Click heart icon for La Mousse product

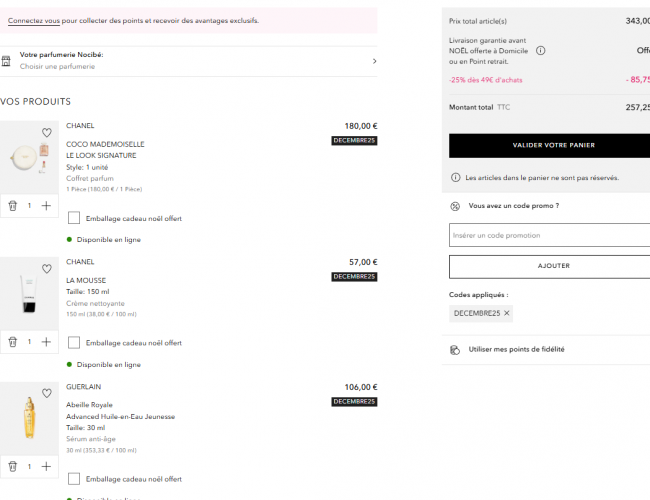click(46, 269)
